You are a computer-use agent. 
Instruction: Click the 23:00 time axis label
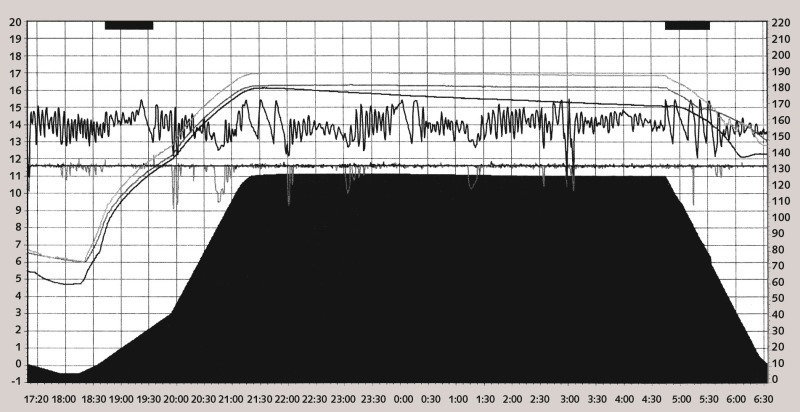(x=341, y=398)
